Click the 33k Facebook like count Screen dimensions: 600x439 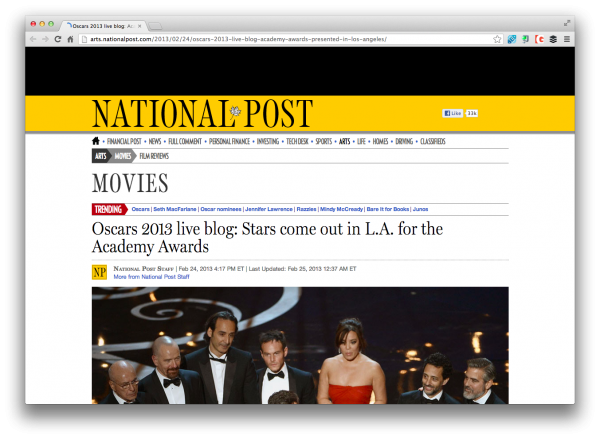[471, 113]
